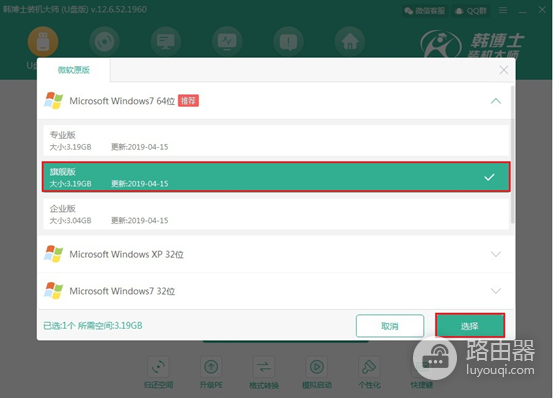Select the 专业版 edition row
The image size is (553, 398).
pos(276,140)
